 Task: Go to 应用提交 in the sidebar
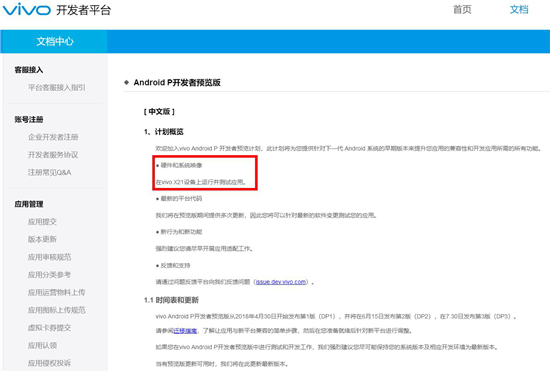42,222
